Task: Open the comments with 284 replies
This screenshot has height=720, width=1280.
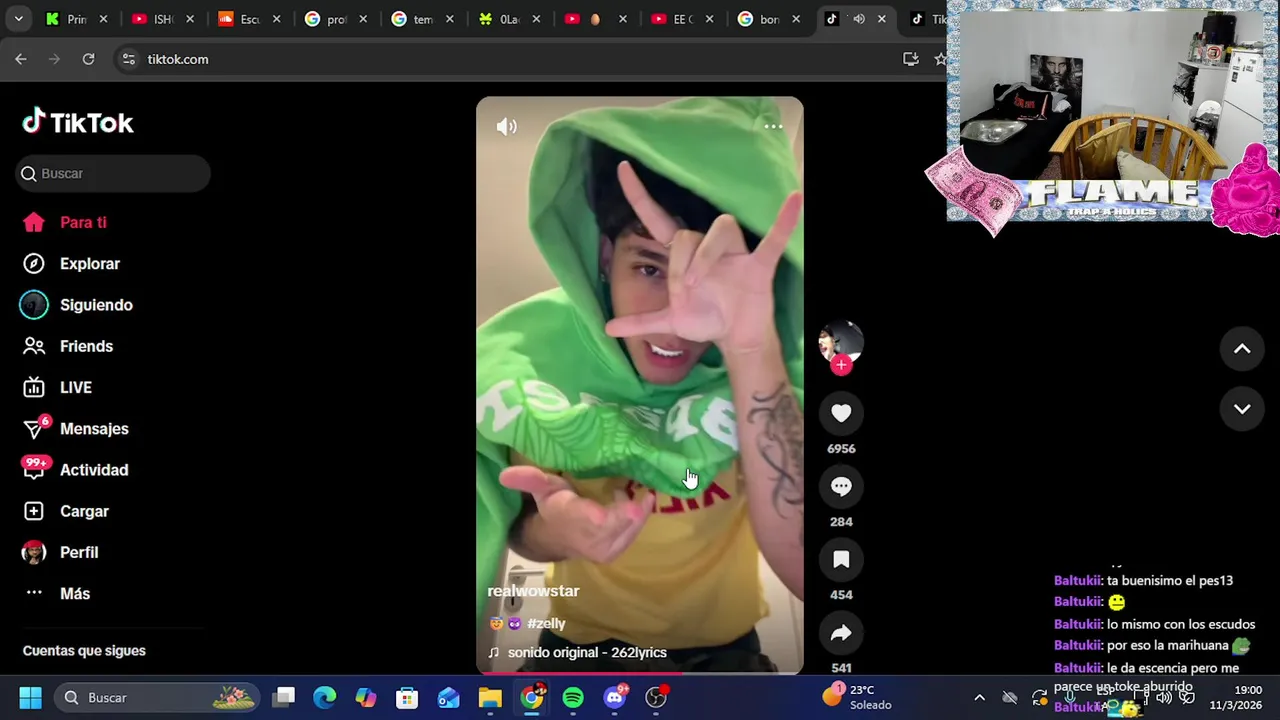Action: 841,486
